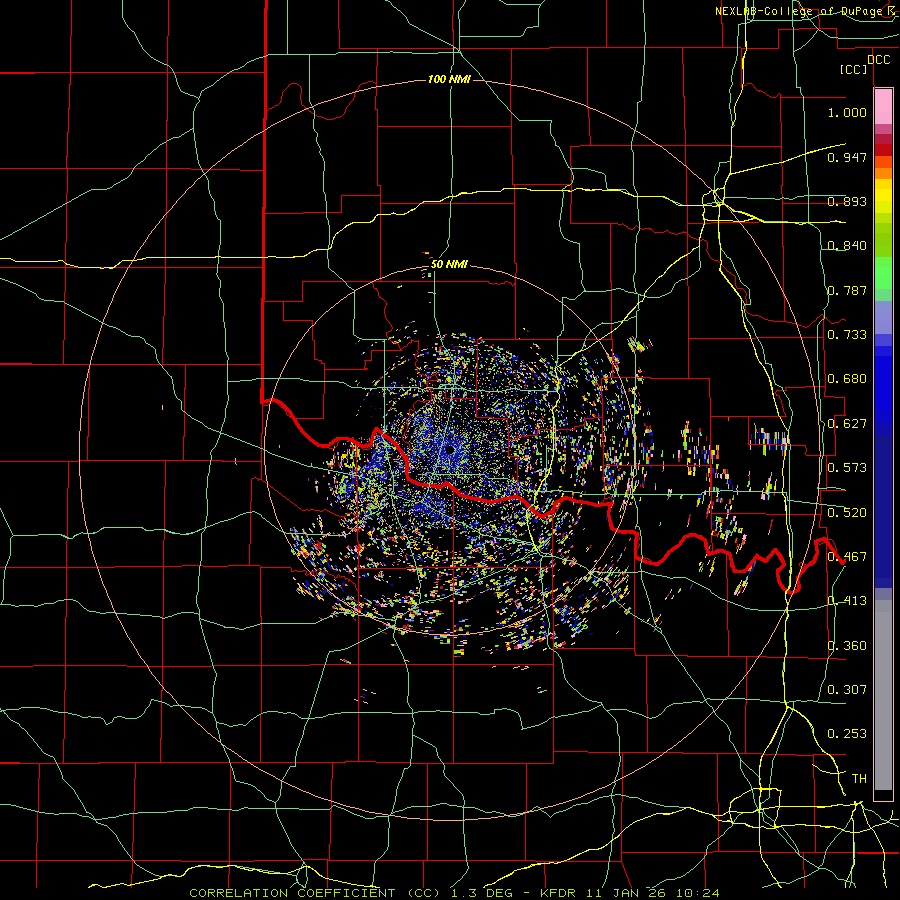The image size is (900, 900).
Task: Click the 50 NMI range ring label
Action: (x=449, y=265)
